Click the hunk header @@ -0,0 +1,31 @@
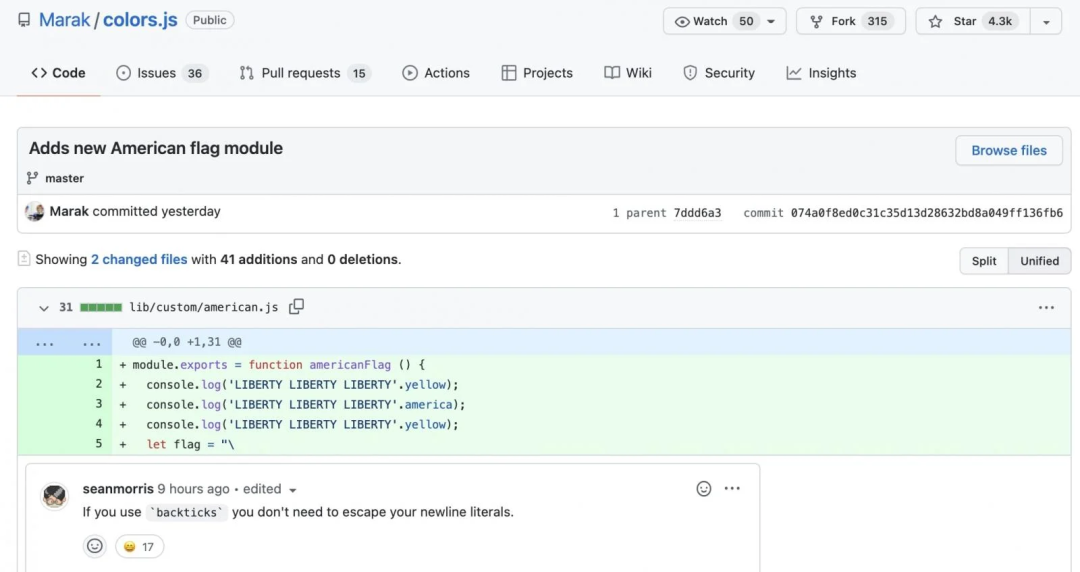This screenshot has width=1080, height=572. coord(187,343)
